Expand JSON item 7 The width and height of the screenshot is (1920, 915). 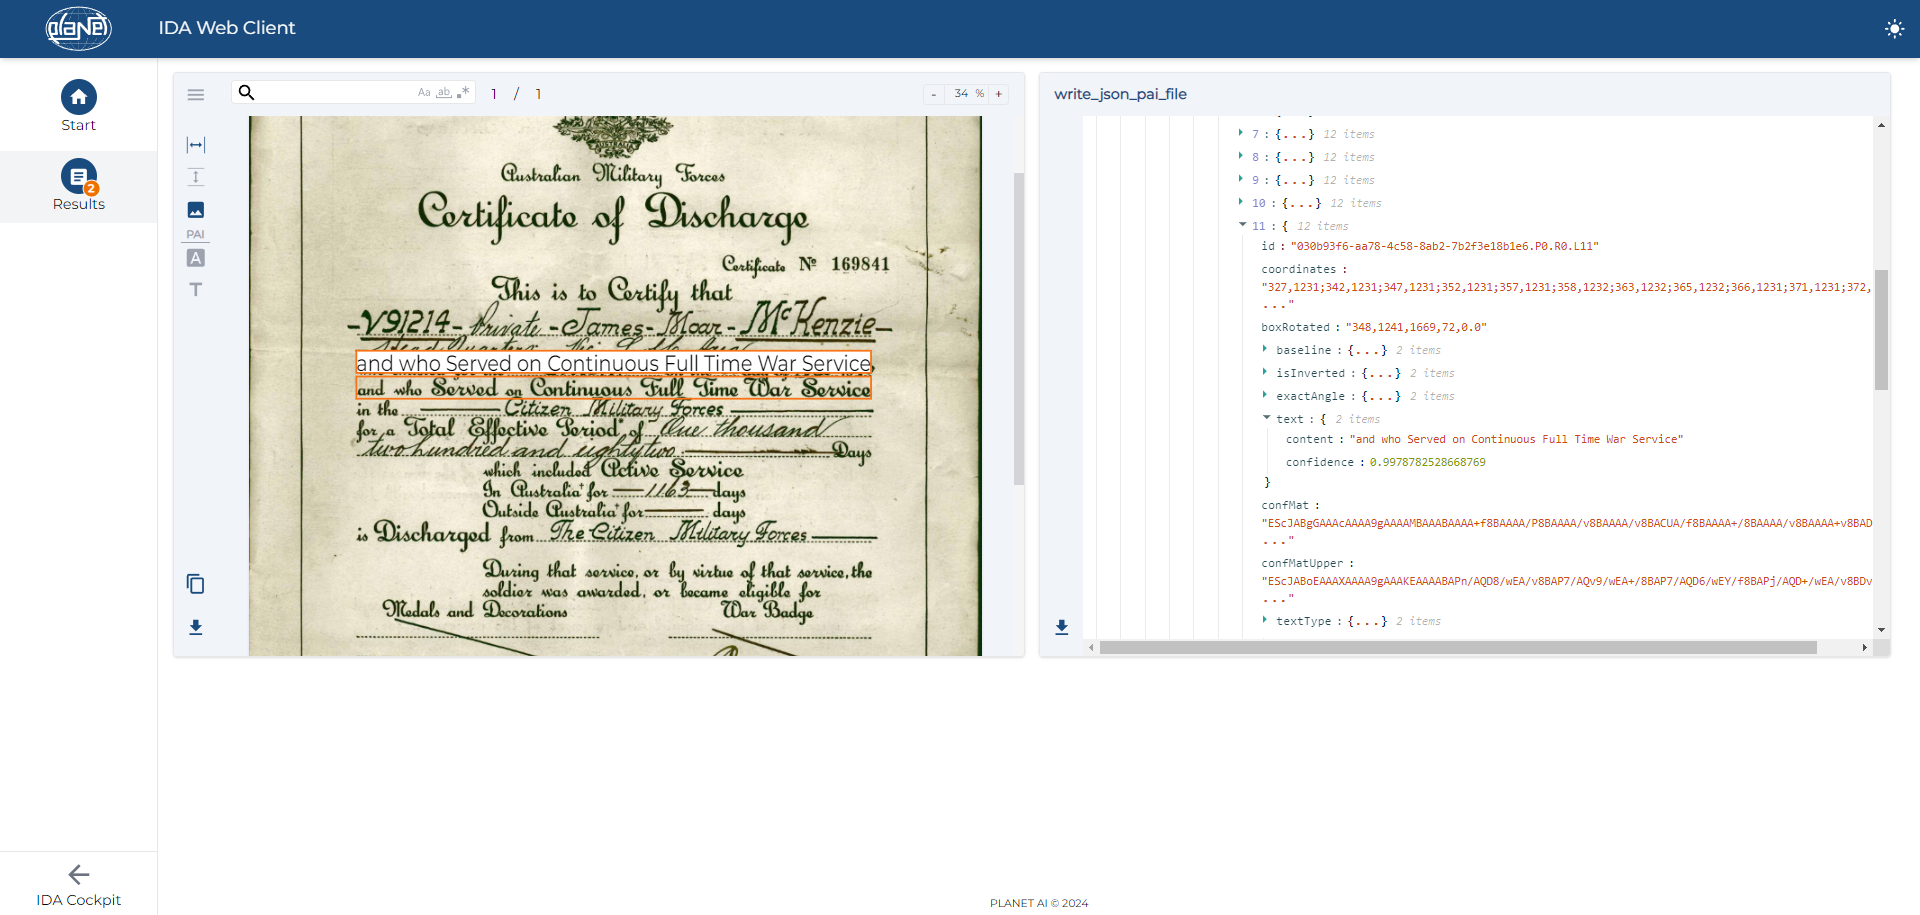coord(1241,133)
